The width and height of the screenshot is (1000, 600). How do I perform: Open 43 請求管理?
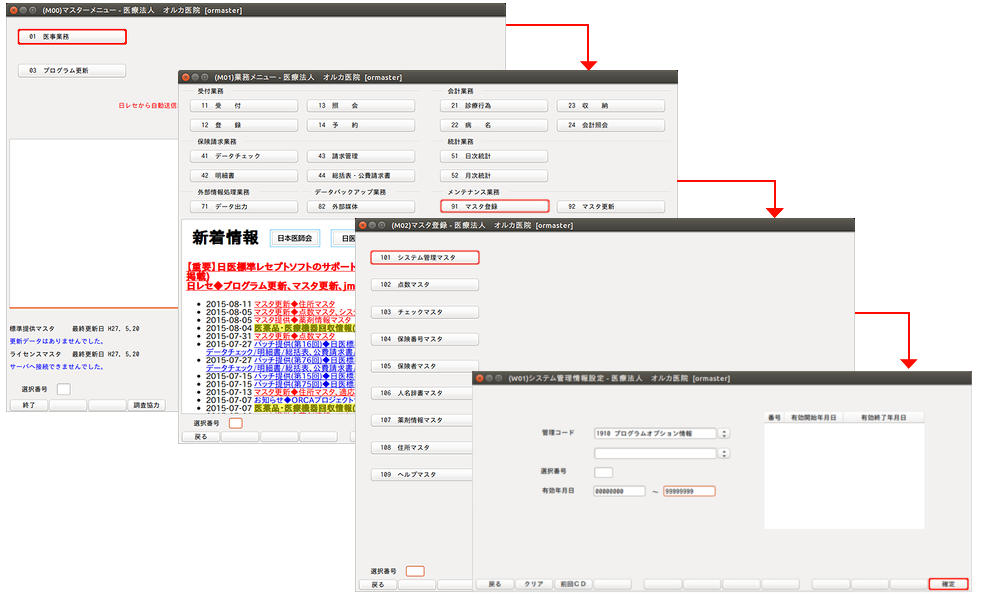click(x=361, y=156)
